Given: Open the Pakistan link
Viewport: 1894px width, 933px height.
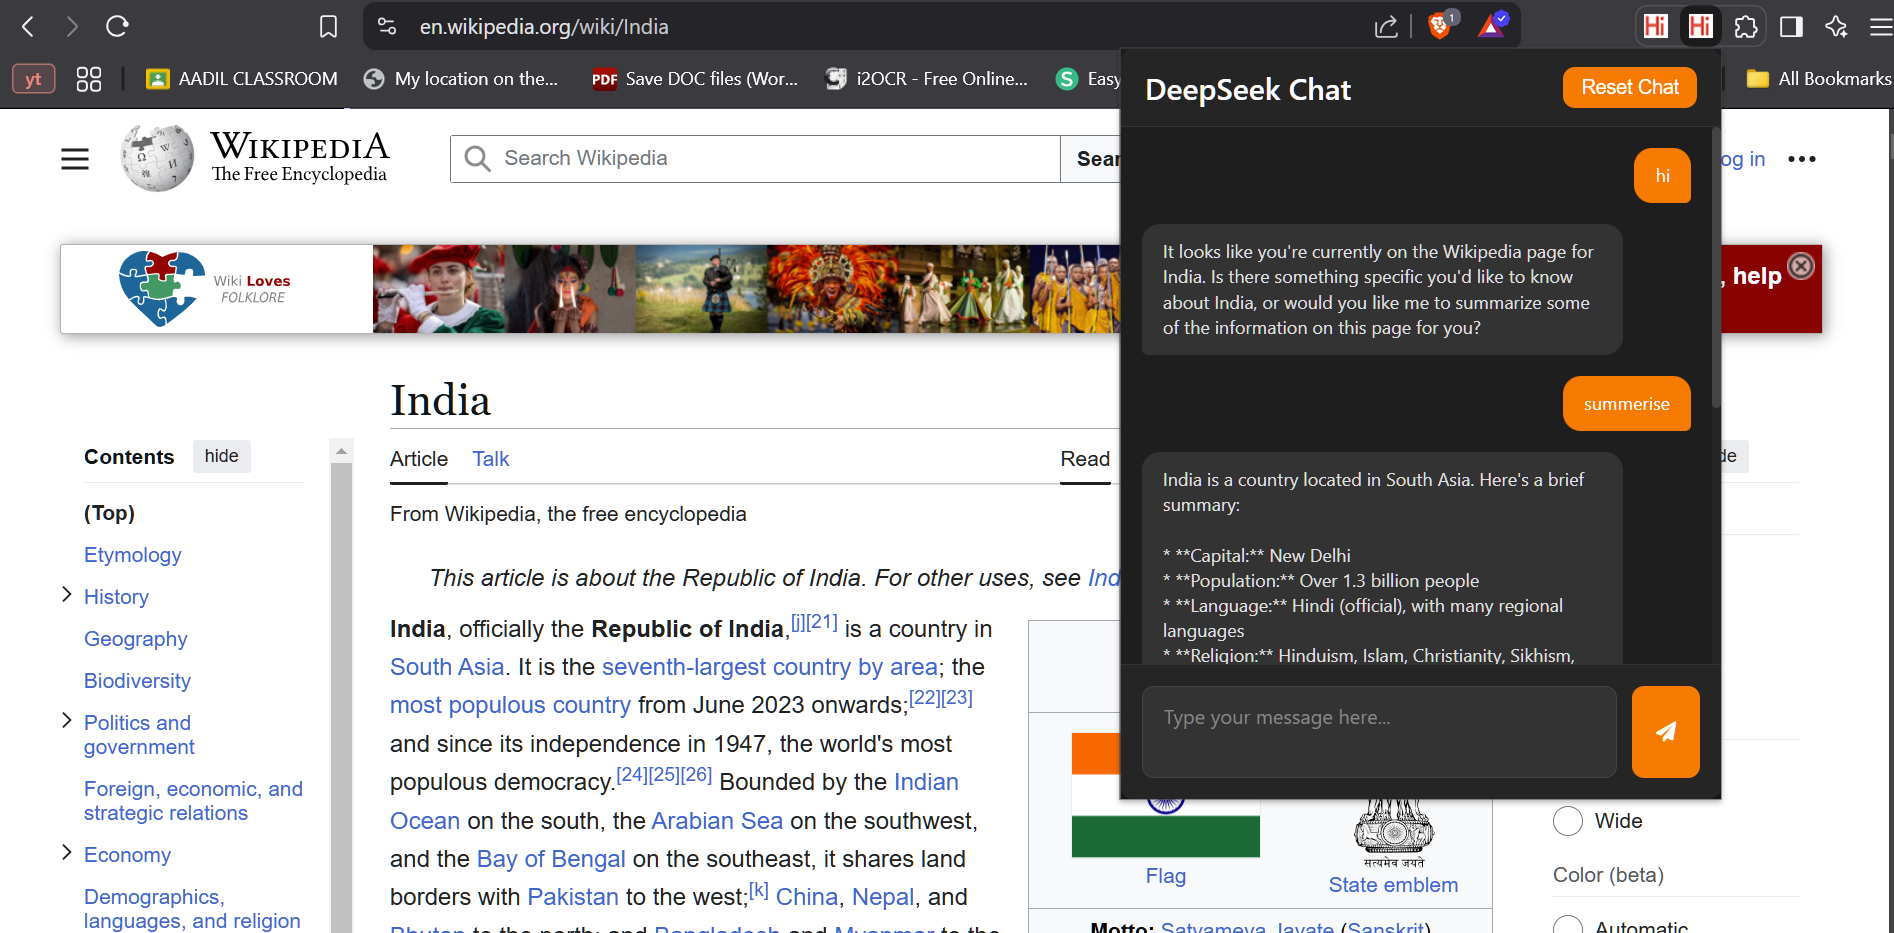Looking at the screenshot, I should 573,897.
